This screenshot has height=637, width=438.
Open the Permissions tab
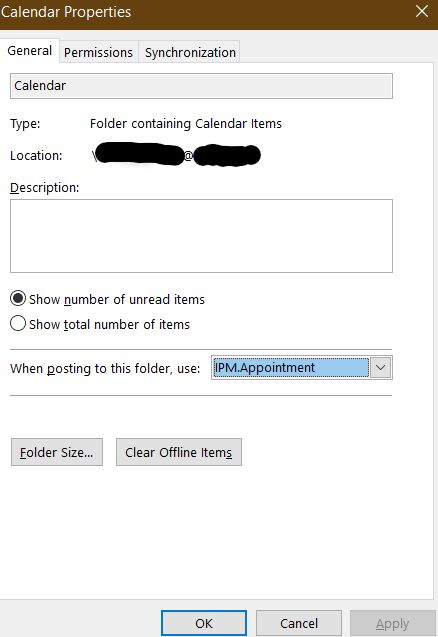click(99, 52)
